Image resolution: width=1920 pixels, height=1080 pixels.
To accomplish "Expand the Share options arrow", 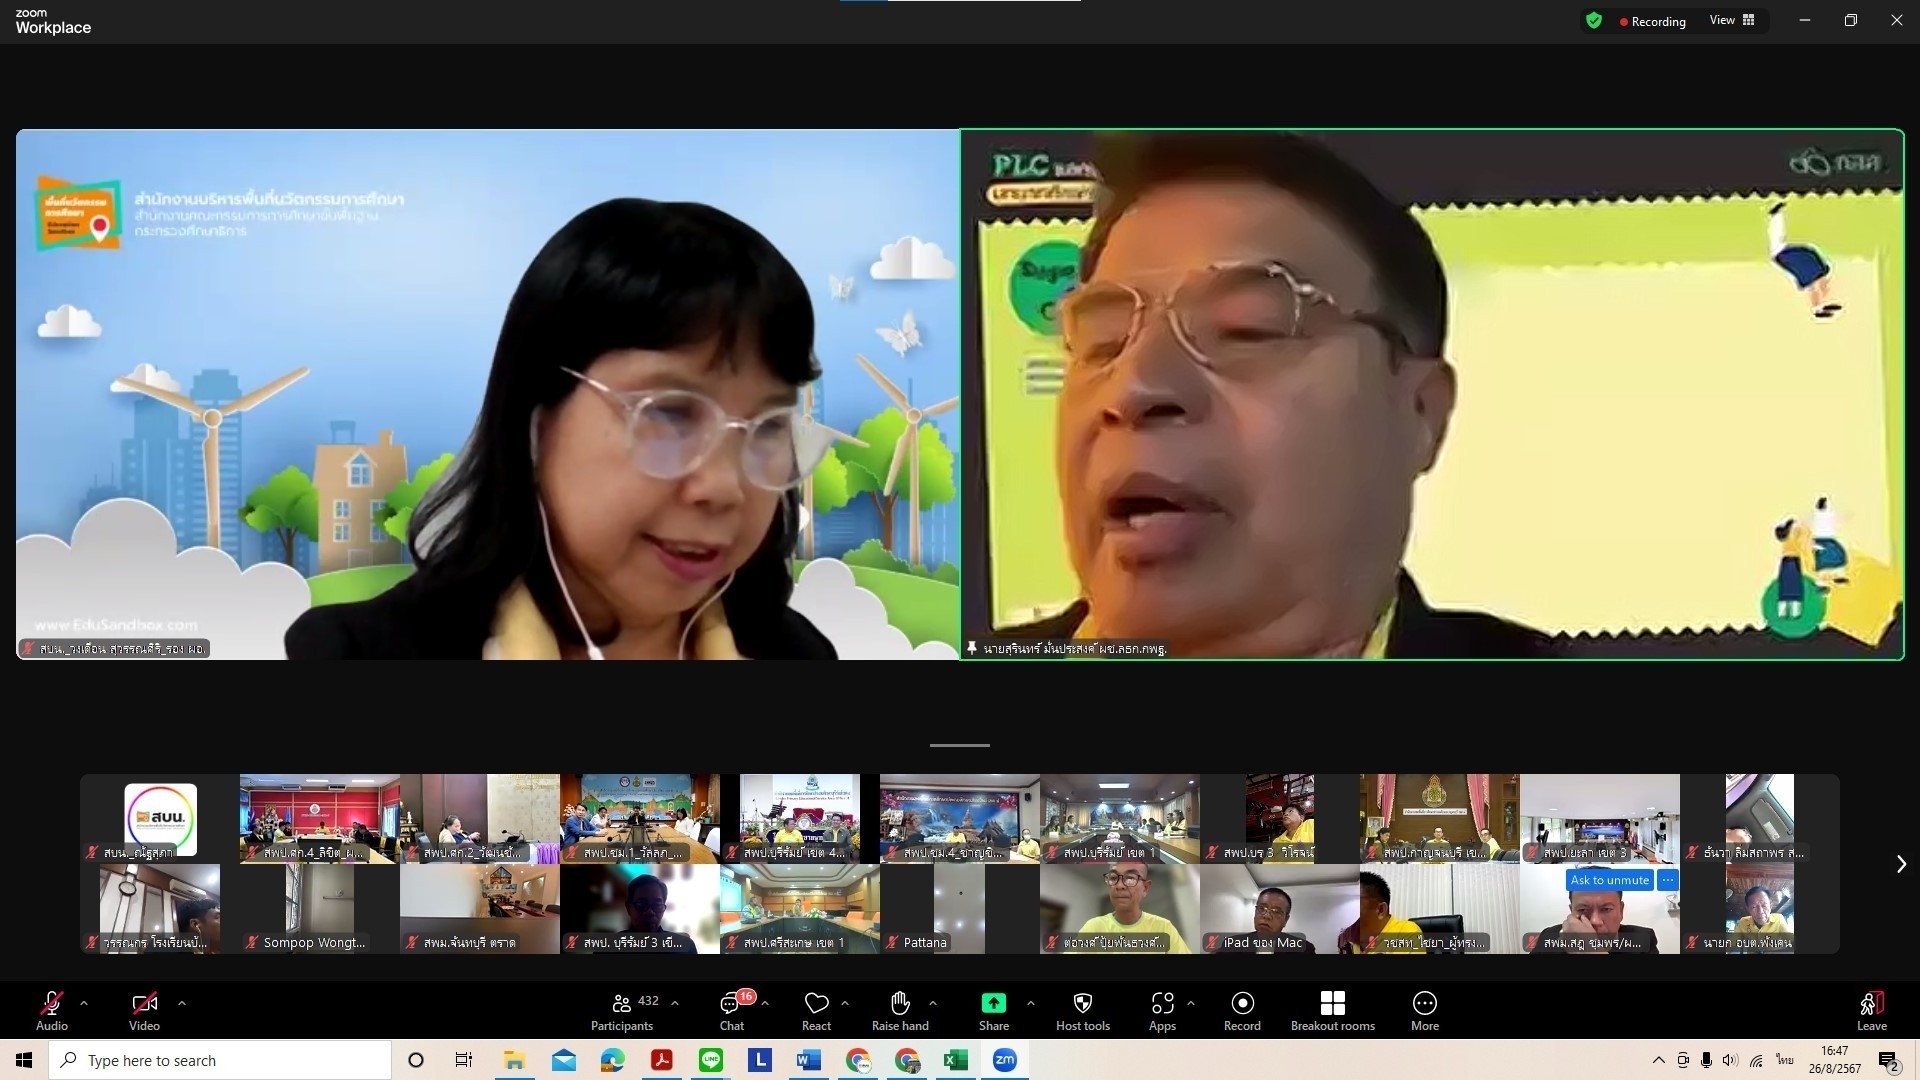I will pyautogui.click(x=1030, y=1002).
